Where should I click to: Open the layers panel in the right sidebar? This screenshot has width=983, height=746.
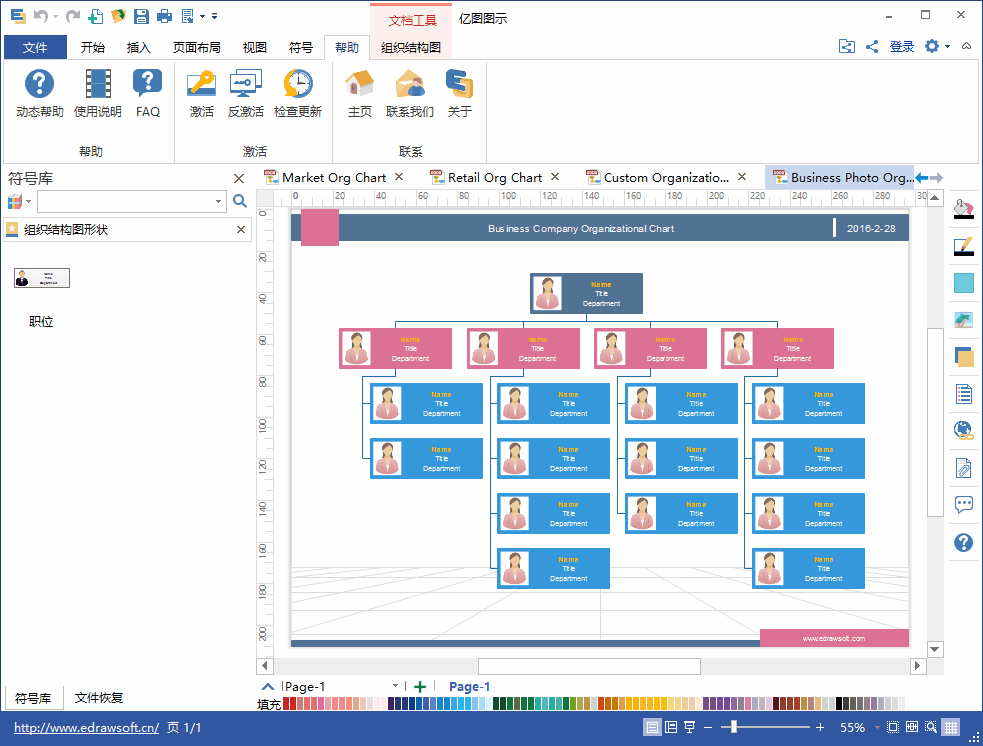point(964,357)
